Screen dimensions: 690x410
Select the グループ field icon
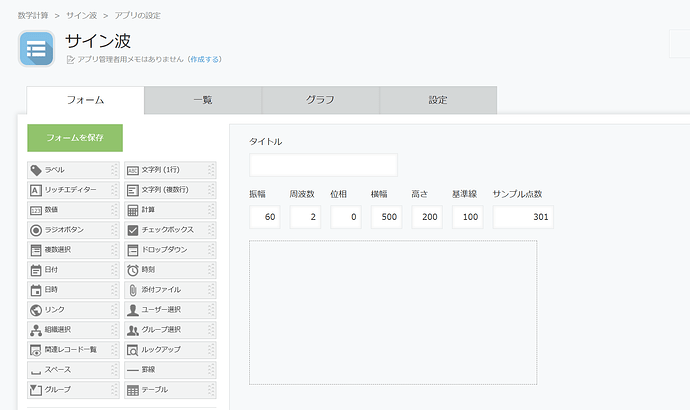(x=36, y=390)
